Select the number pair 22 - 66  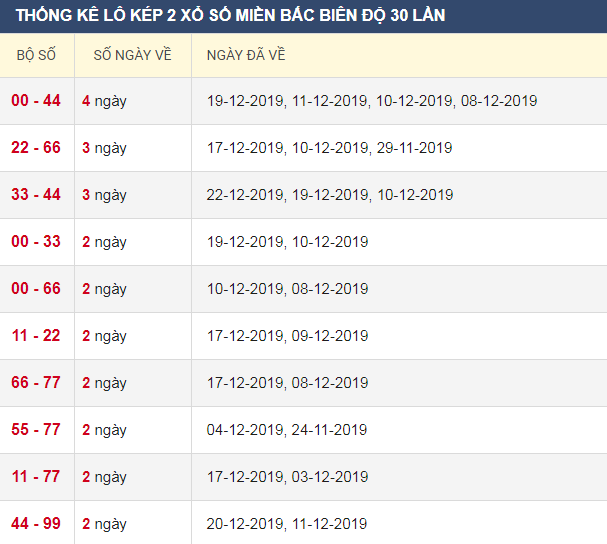click(x=36, y=148)
